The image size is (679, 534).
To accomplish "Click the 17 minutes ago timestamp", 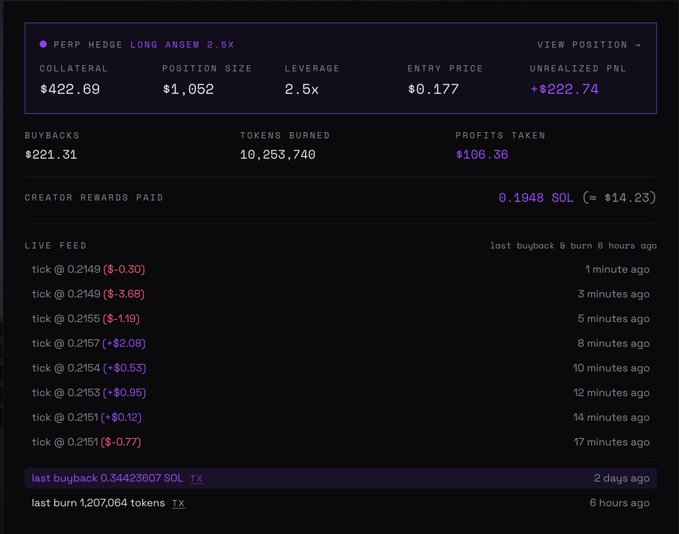I will 611,442.
